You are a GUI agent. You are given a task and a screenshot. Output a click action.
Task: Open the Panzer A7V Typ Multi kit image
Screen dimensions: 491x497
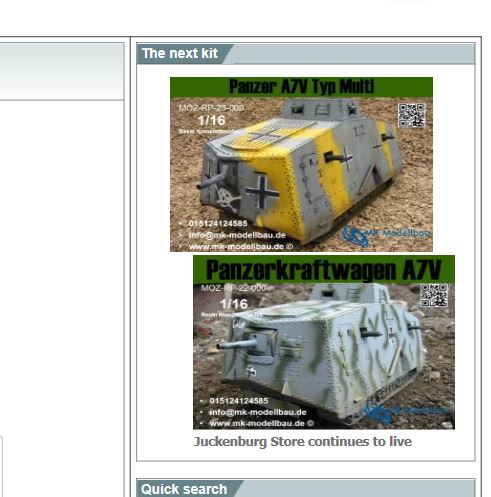coord(301,164)
